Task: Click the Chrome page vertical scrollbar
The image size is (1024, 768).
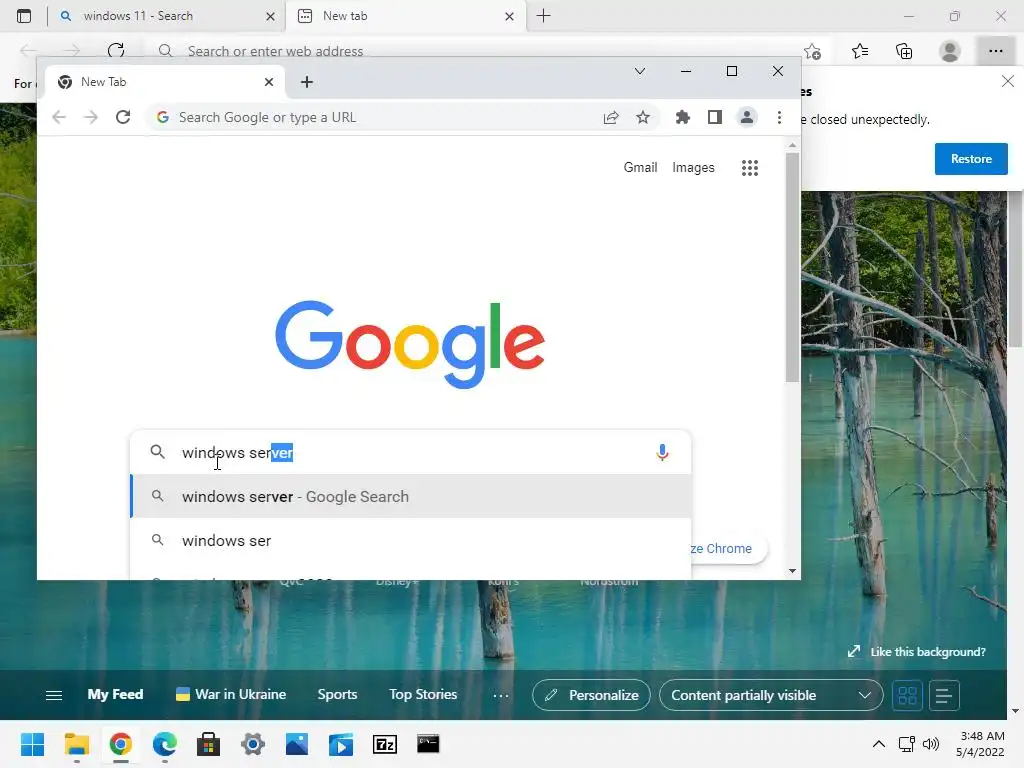Action: point(792,268)
